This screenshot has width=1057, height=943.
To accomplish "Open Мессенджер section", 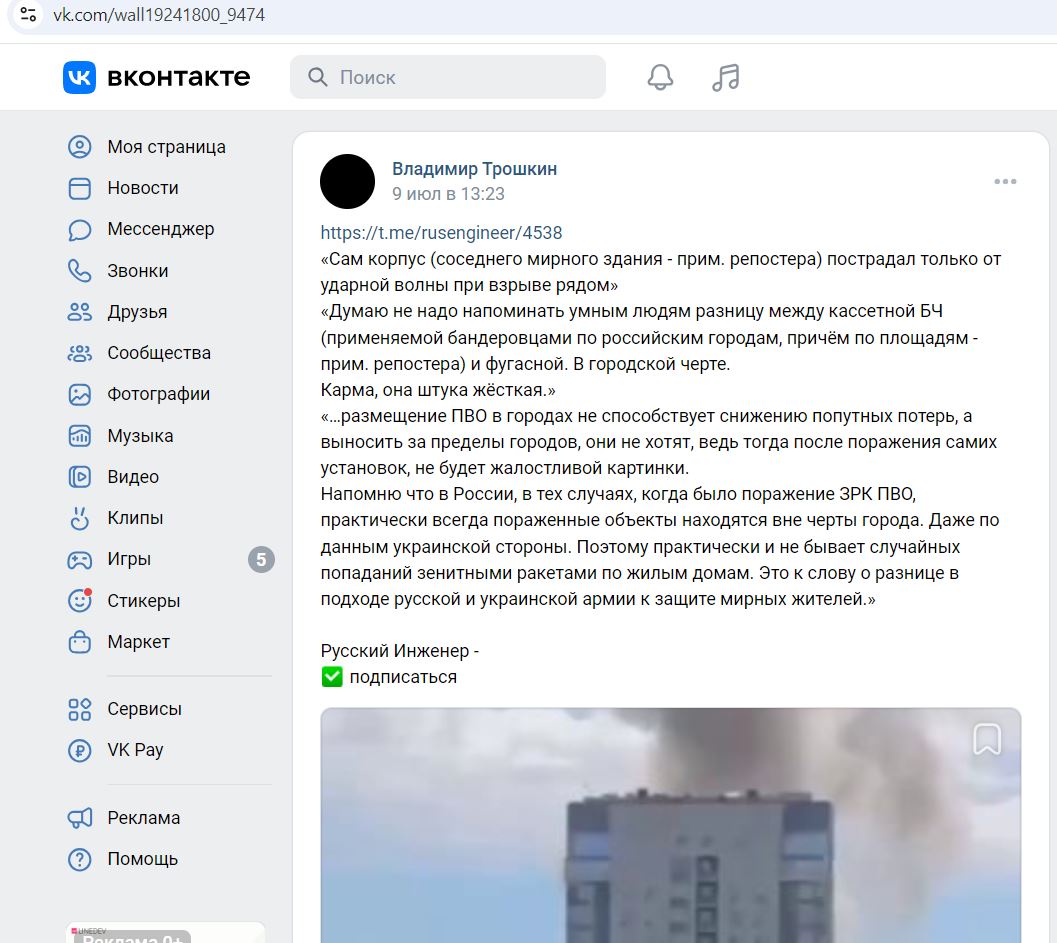I will click(x=161, y=229).
